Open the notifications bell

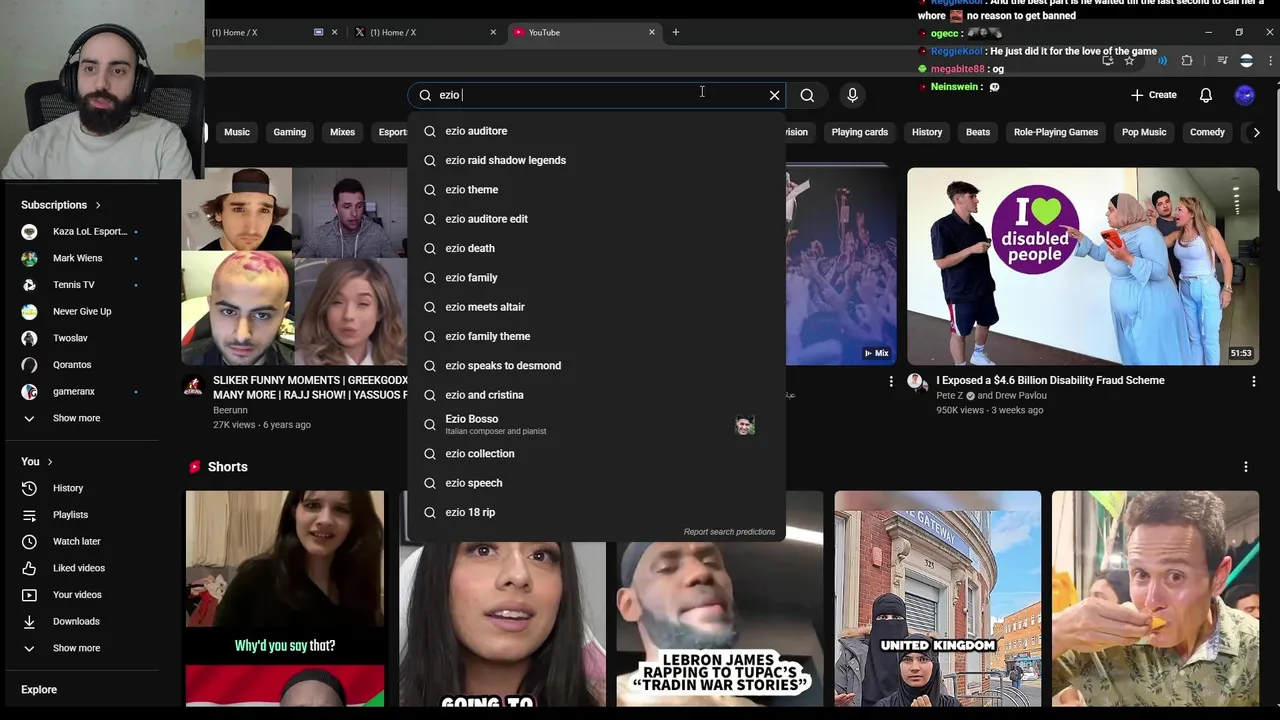[1206, 95]
